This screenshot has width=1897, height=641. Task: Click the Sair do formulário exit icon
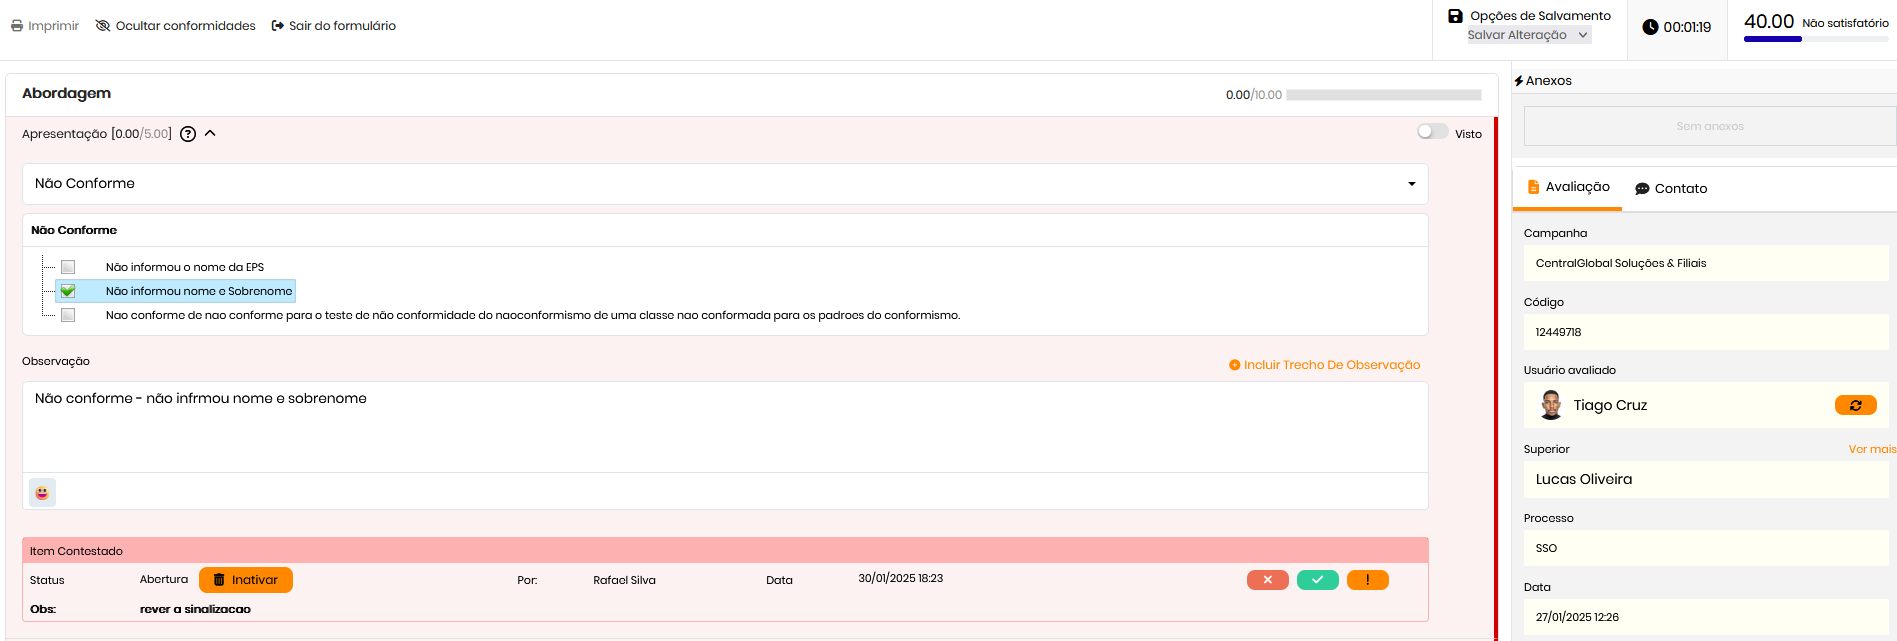click(x=278, y=26)
